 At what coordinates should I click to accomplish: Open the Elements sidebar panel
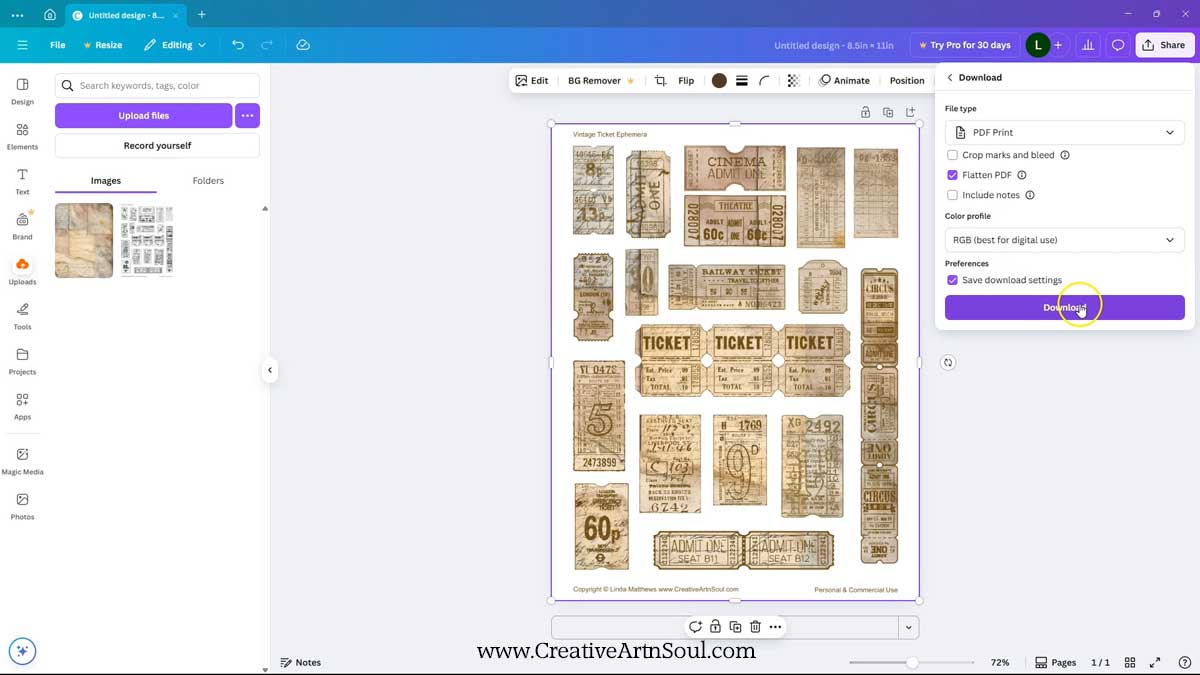pyautogui.click(x=22, y=136)
